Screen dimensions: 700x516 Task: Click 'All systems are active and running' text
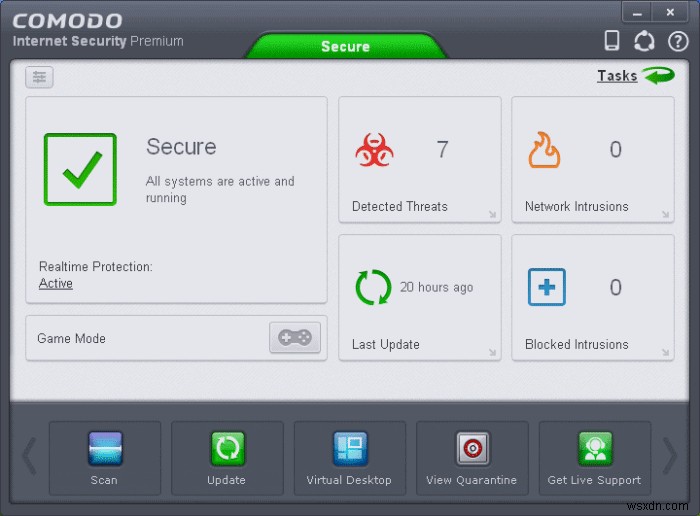(x=220, y=189)
